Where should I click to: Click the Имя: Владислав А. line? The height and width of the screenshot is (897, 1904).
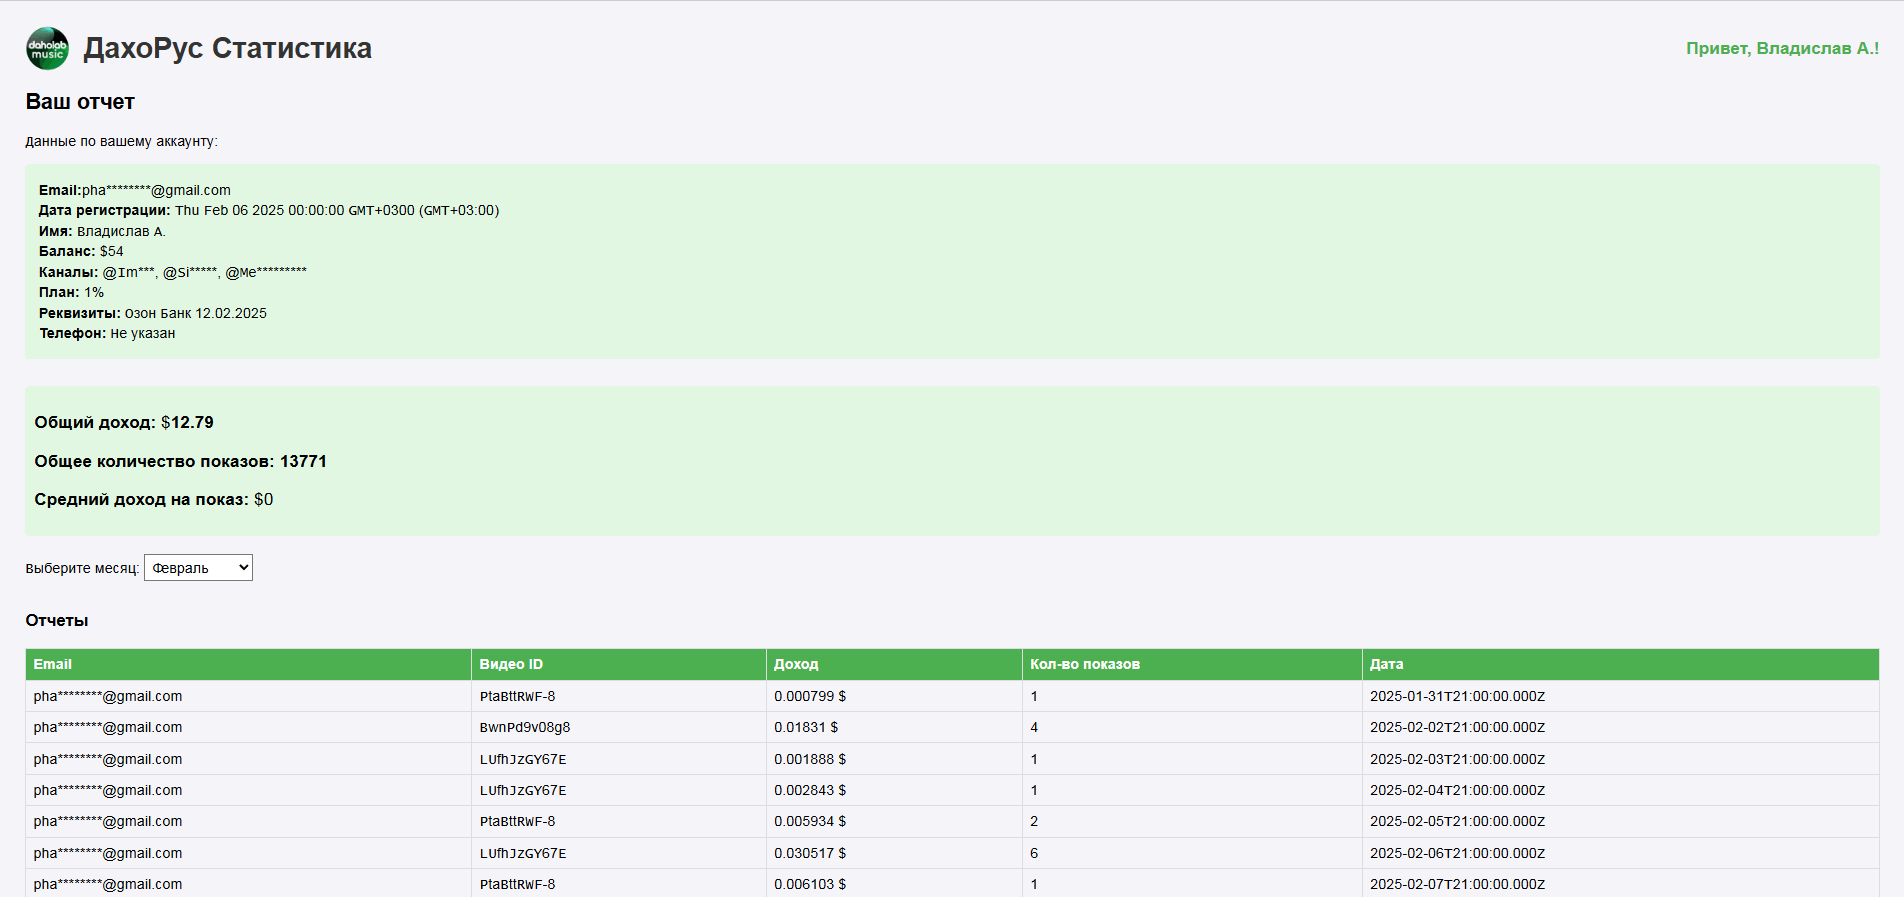tap(102, 231)
